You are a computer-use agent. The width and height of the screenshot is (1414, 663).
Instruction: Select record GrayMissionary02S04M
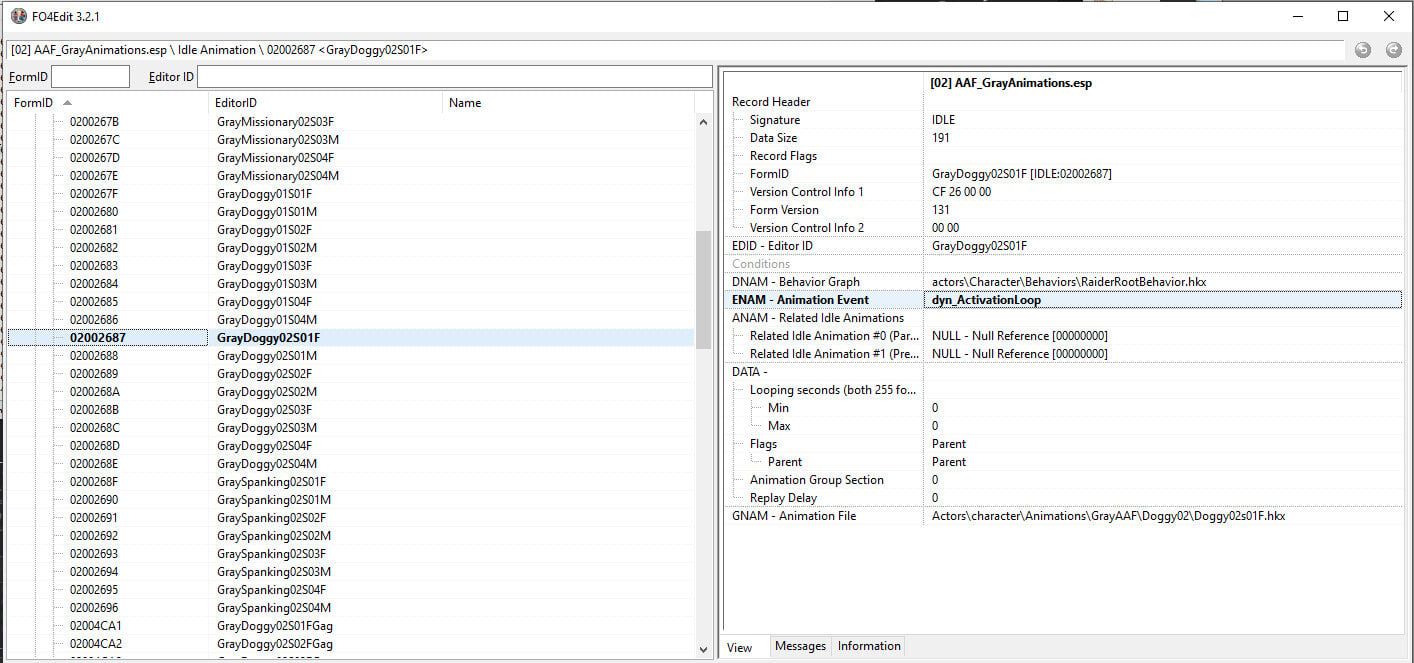point(351,176)
